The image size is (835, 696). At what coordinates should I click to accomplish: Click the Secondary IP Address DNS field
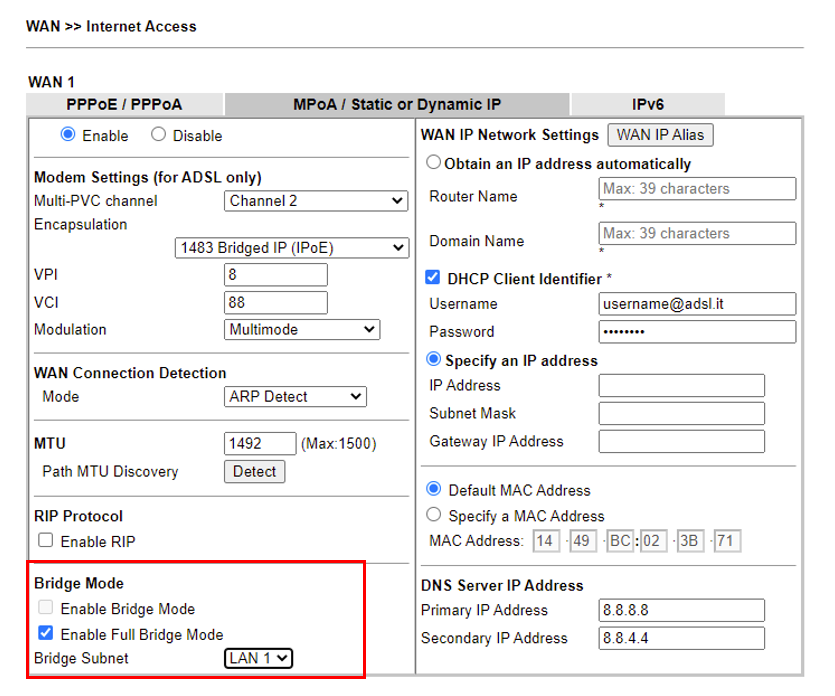coord(682,638)
